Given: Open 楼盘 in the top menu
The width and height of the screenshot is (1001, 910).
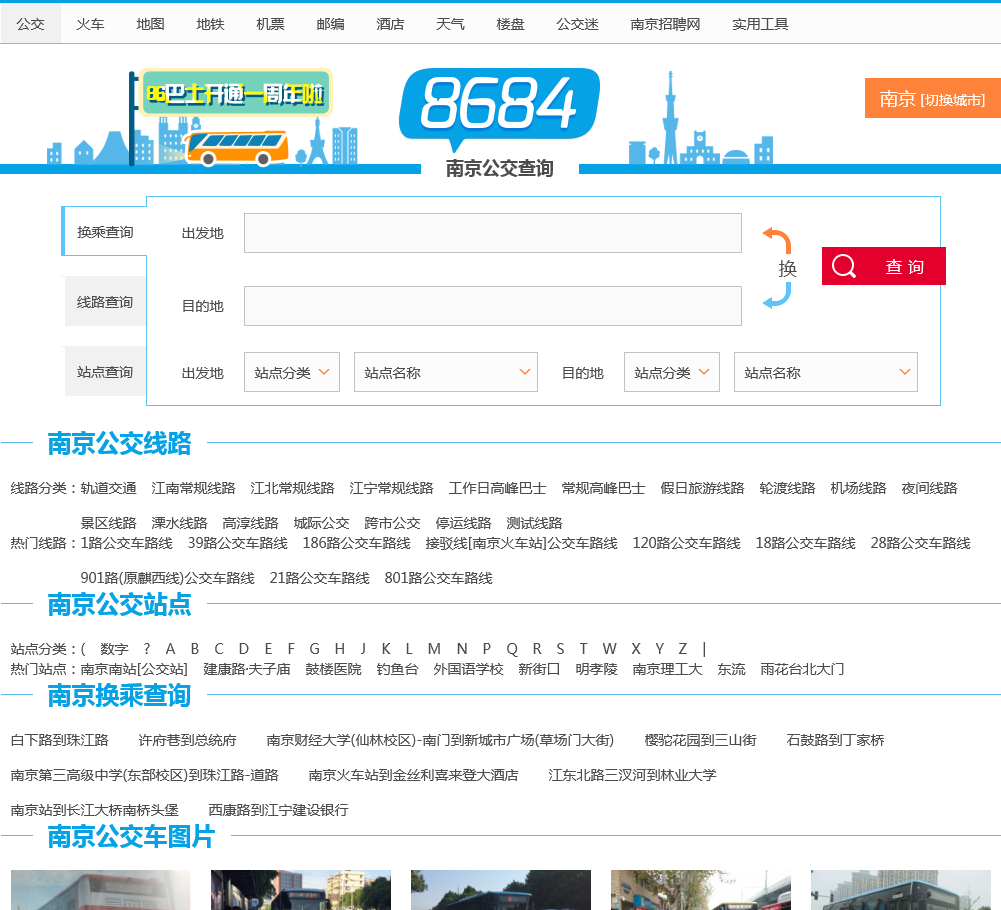Looking at the screenshot, I should click(510, 24).
